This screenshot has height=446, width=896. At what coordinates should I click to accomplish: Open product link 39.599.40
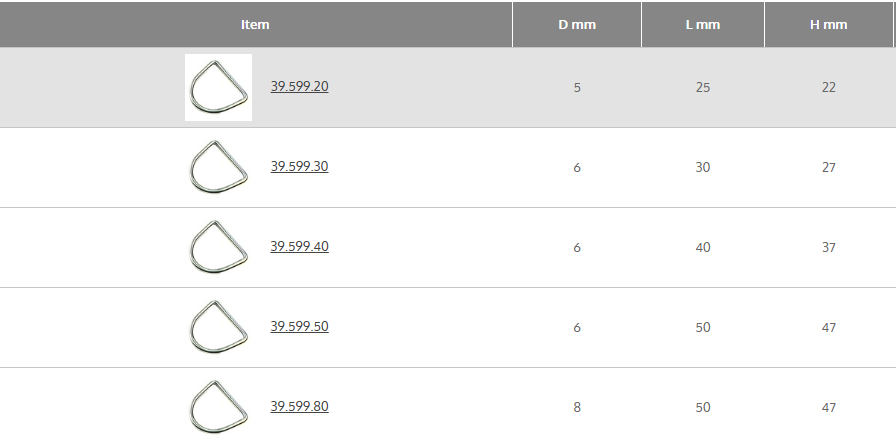[x=299, y=246]
